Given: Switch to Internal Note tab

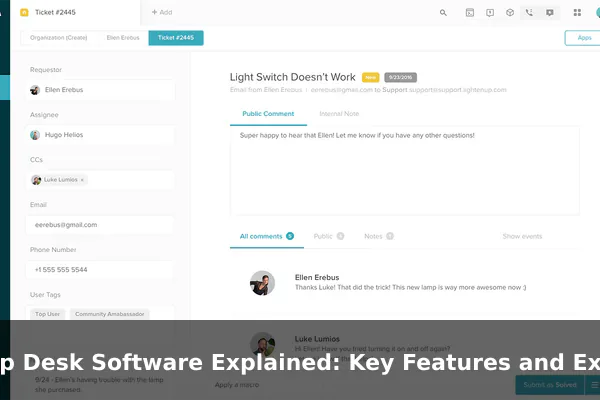Looking at the screenshot, I should (x=339, y=114).
